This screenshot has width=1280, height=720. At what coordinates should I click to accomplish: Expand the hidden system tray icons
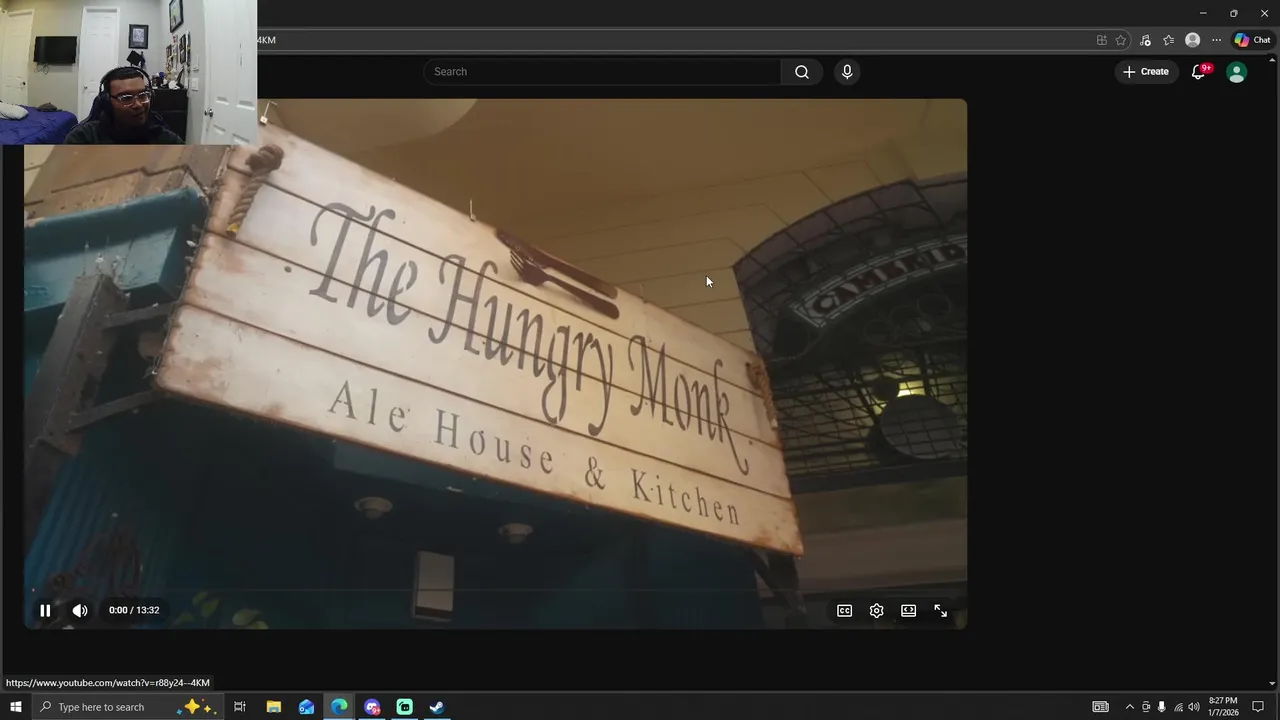[x=1130, y=707]
